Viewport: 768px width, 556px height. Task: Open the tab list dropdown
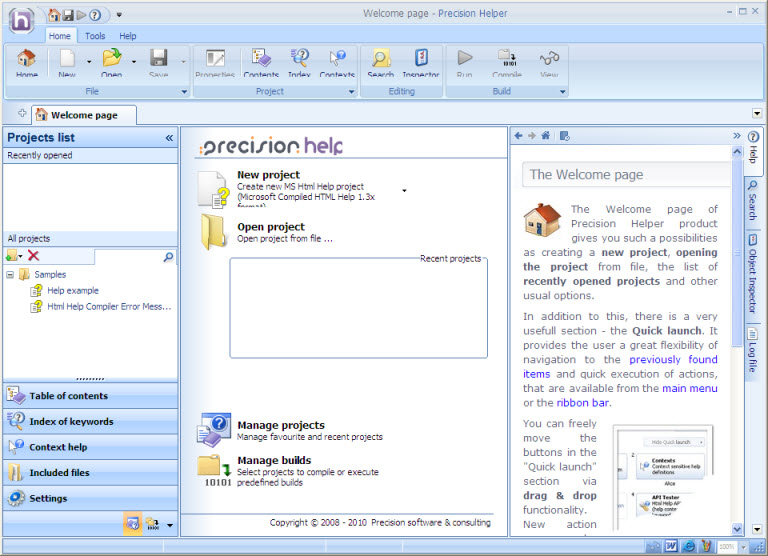point(757,114)
